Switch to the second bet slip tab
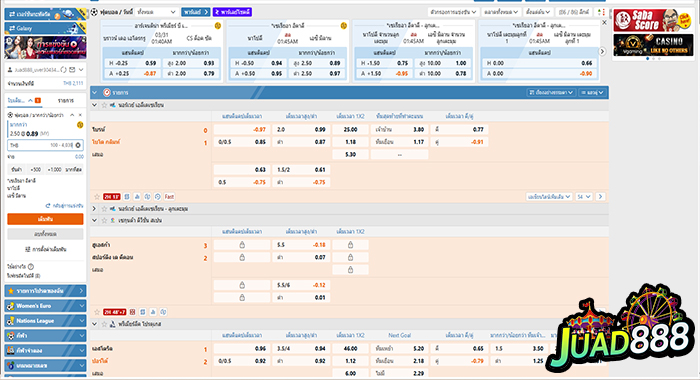700x380 pixels. click(x=66, y=100)
